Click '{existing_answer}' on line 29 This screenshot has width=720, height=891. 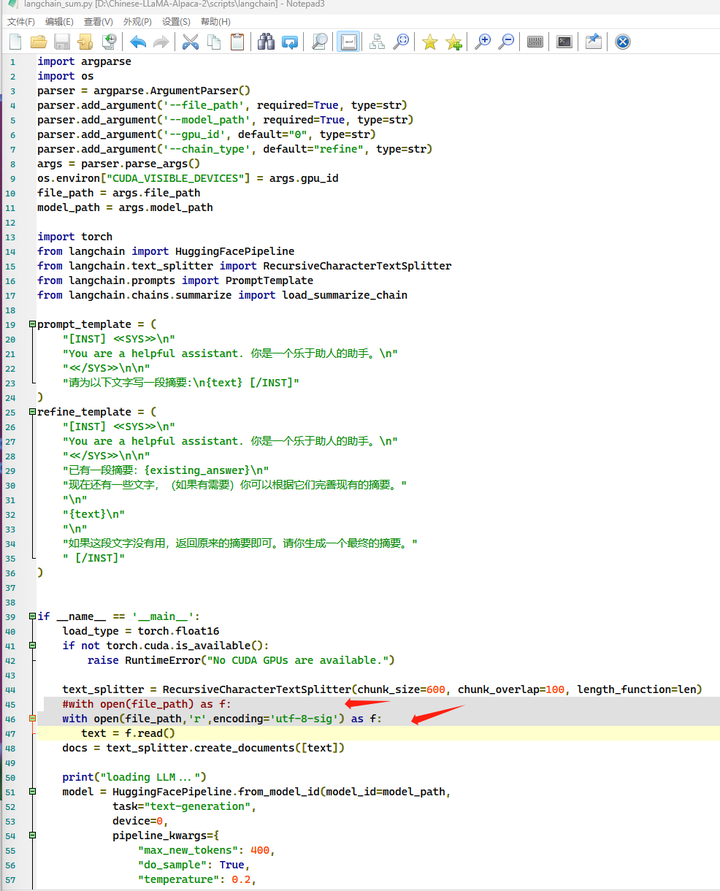click(x=197, y=471)
